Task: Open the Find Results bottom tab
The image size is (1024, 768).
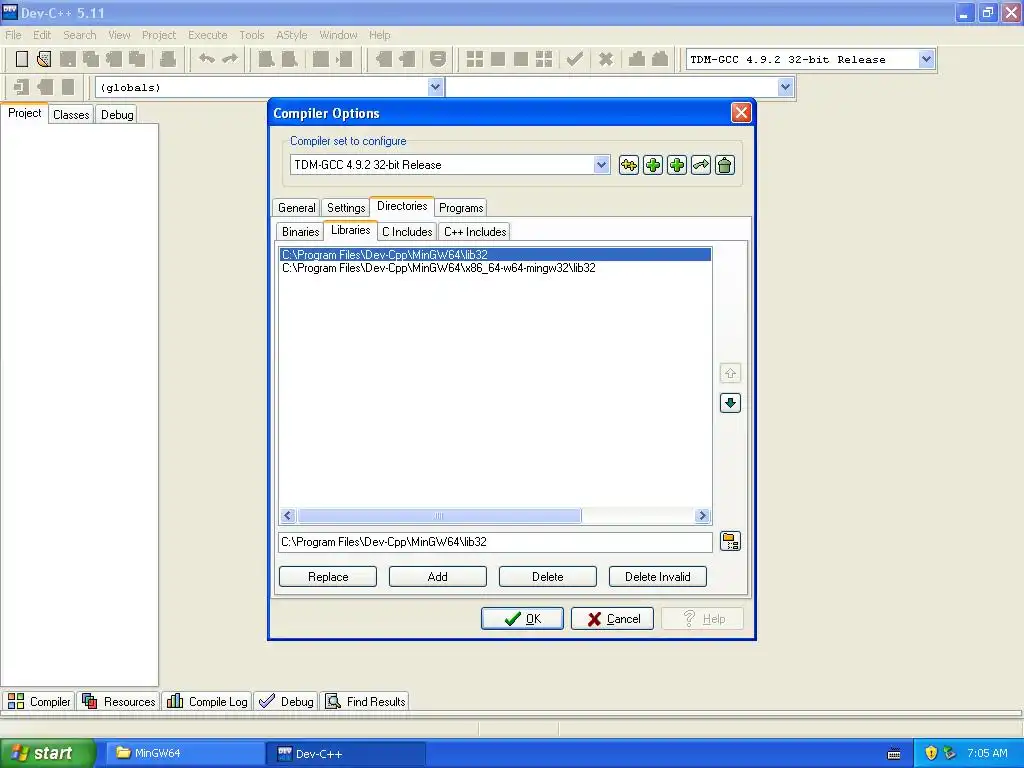Action: [x=366, y=701]
